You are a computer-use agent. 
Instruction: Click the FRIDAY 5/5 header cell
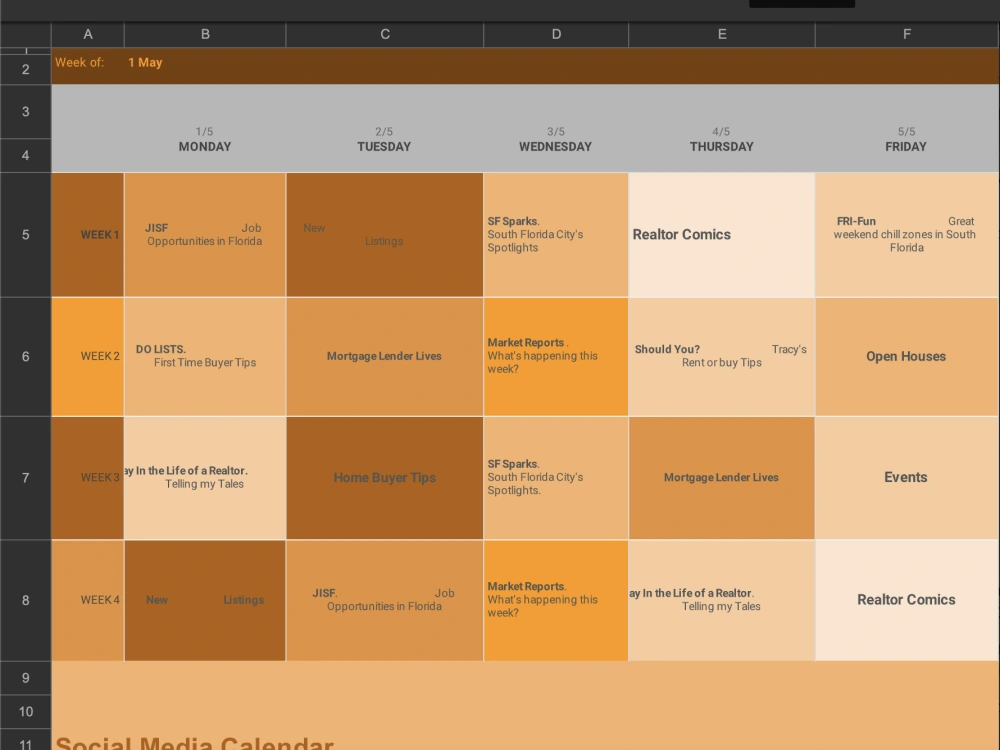click(x=906, y=140)
